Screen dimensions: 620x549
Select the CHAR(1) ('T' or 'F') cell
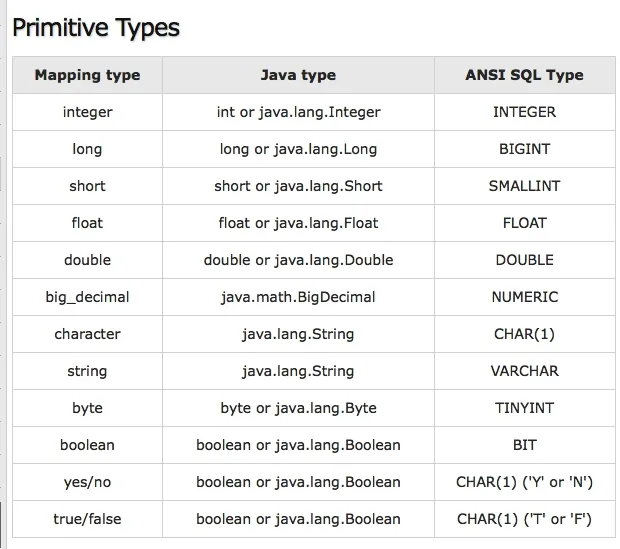[x=525, y=519]
